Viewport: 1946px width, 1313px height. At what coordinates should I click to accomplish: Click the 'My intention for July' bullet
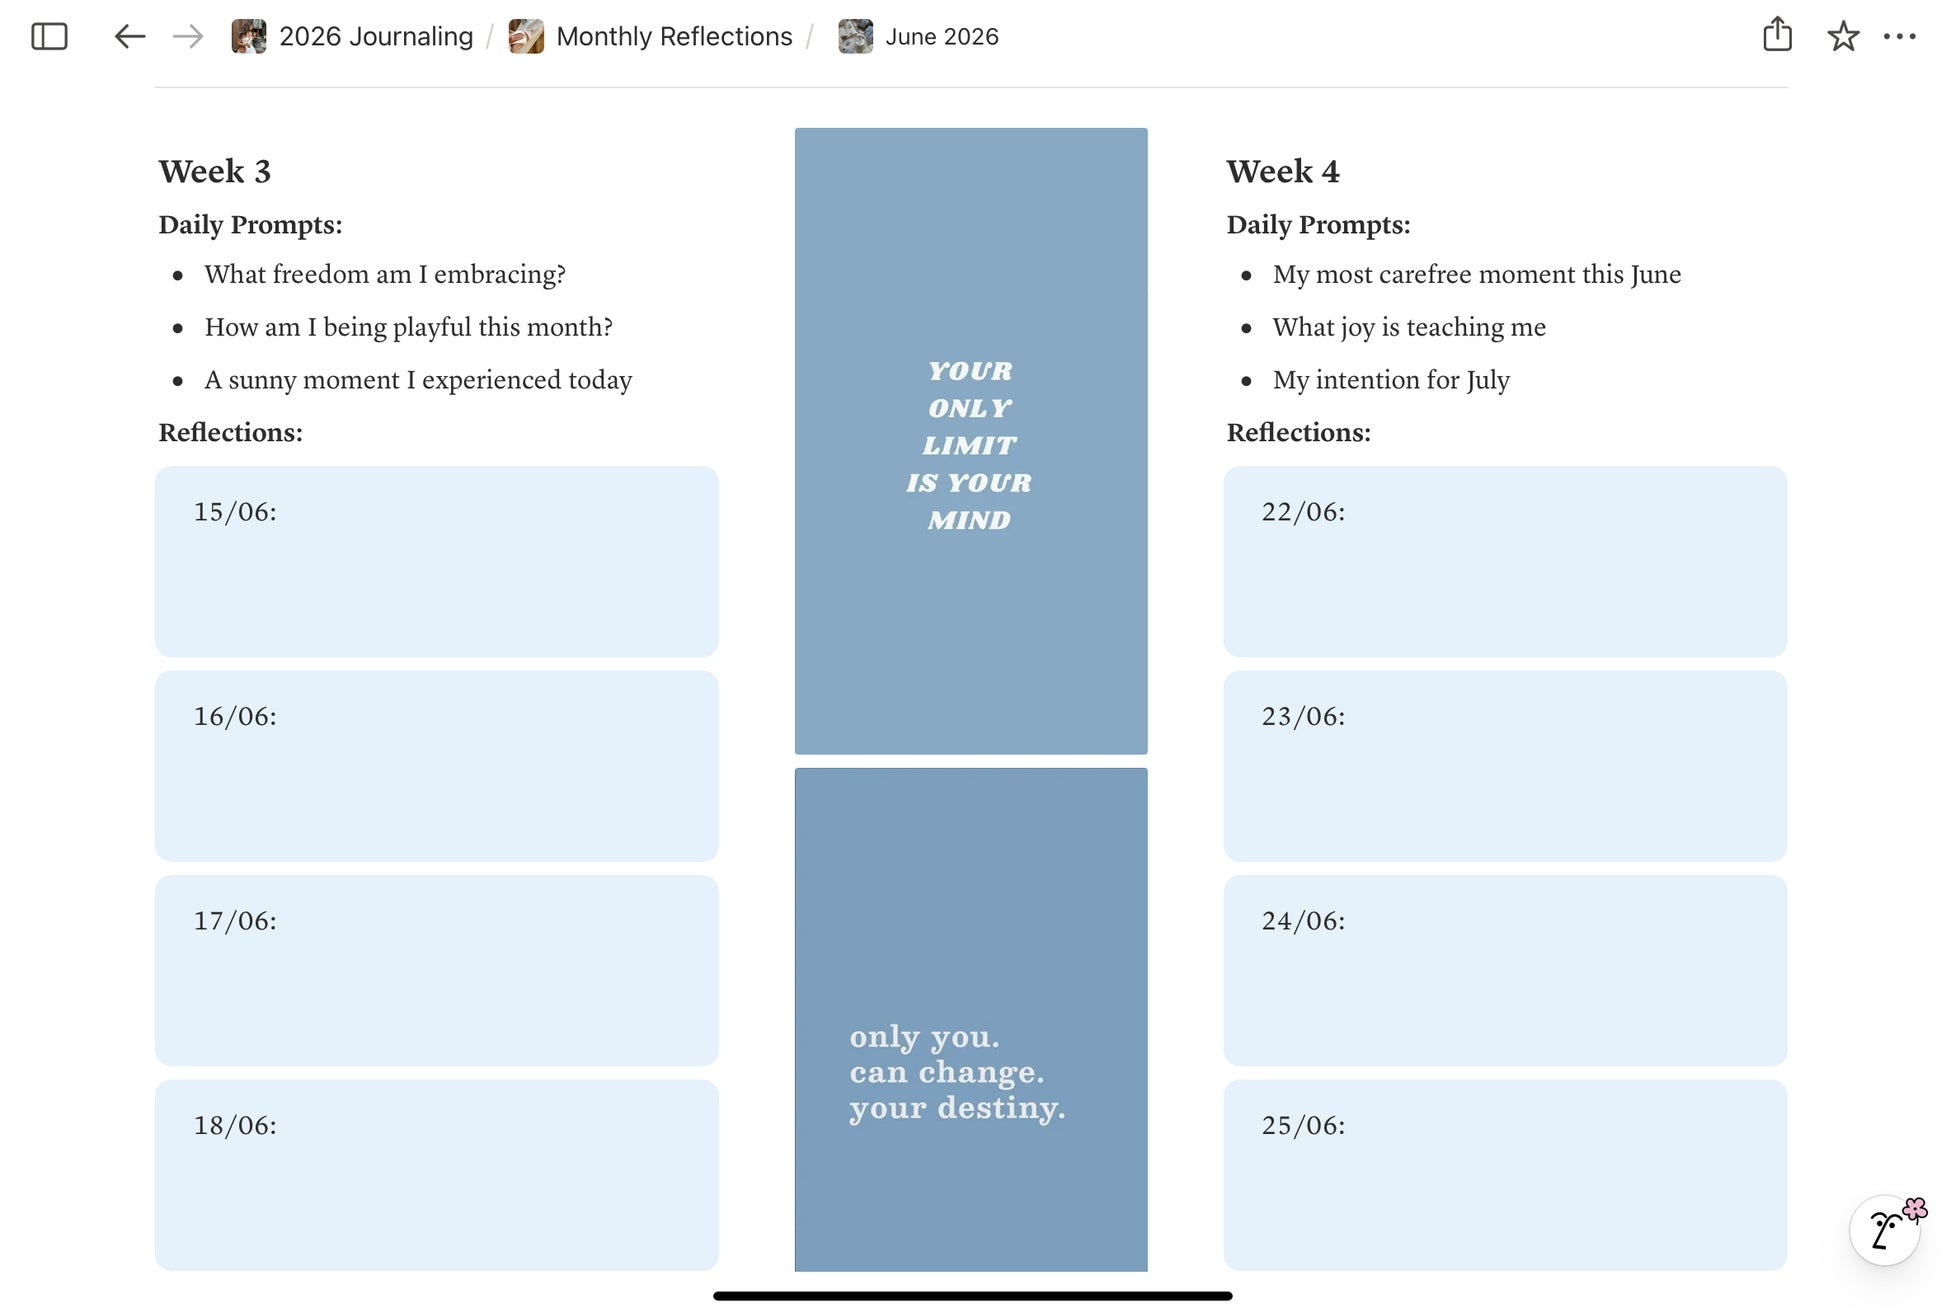tap(1390, 380)
